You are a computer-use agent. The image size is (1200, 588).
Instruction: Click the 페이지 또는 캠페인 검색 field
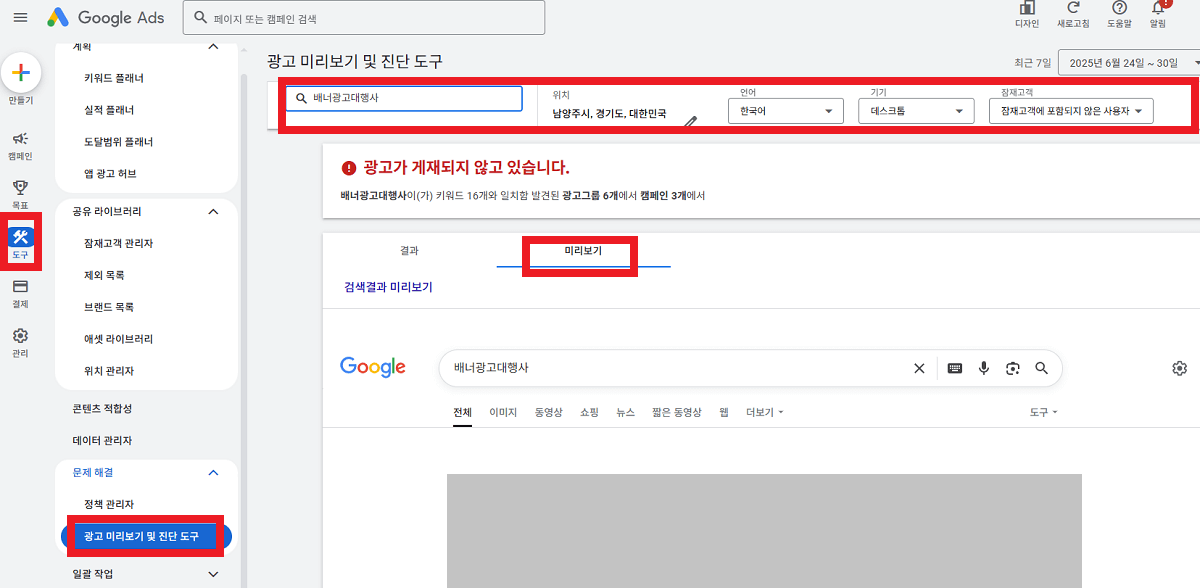[363, 17]
